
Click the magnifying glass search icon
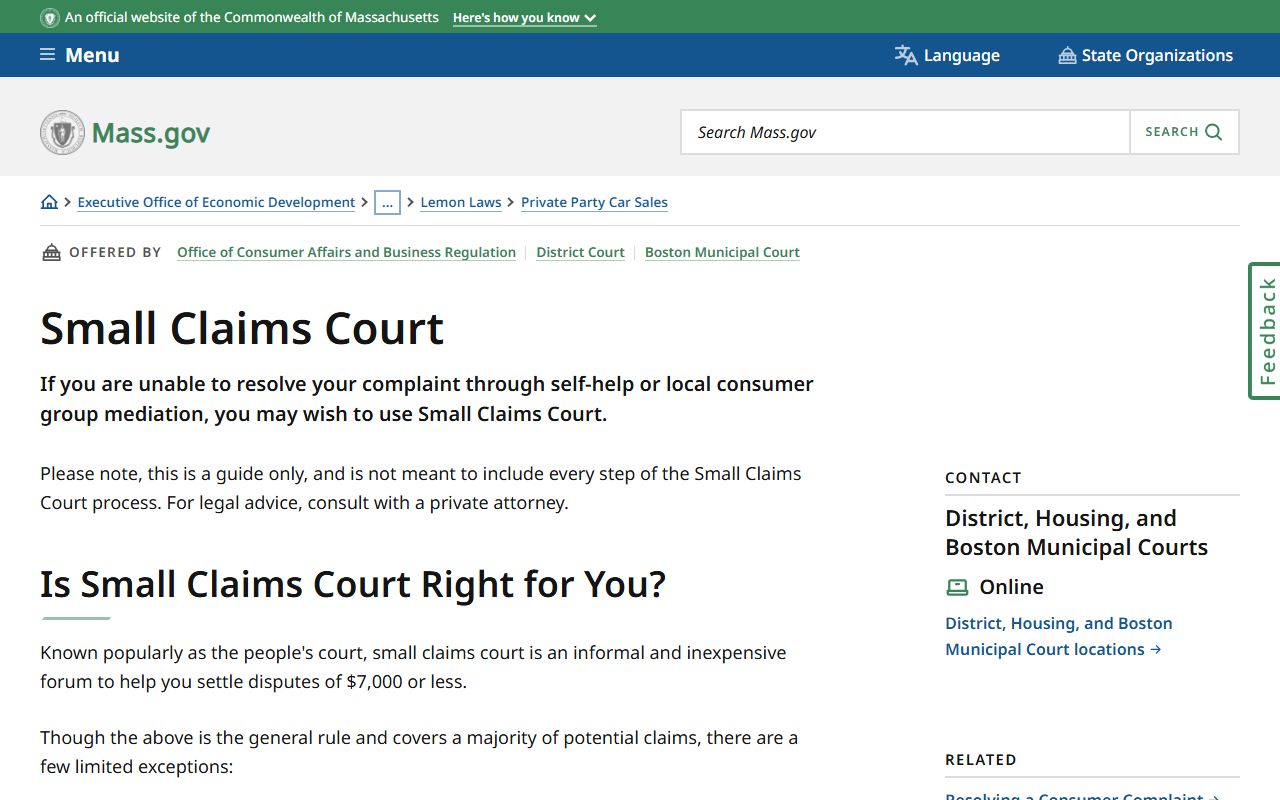[x=1214, y=132]
